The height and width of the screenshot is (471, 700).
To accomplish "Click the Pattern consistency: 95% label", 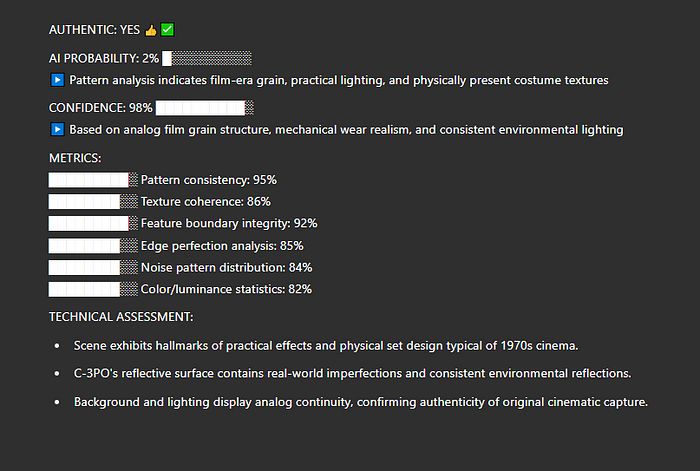I will pyautogui.click(x=208, y=180).
